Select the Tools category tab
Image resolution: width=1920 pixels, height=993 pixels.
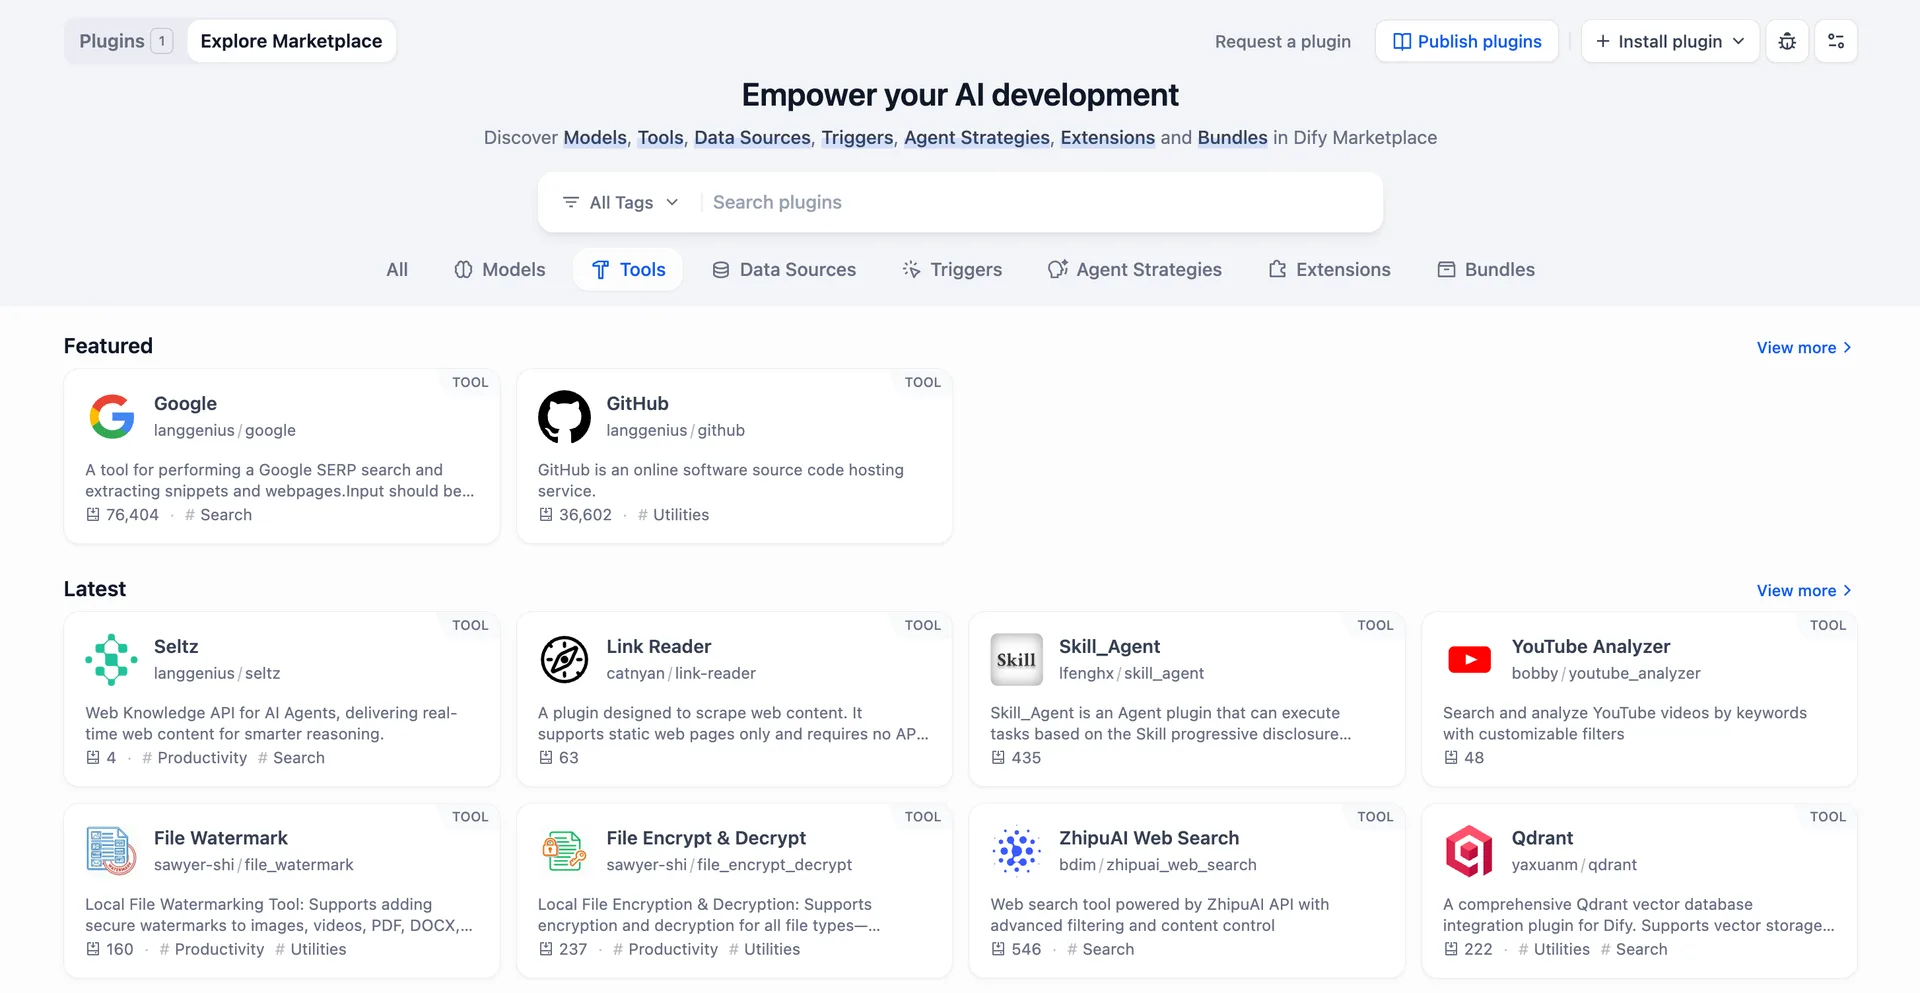coord(628,270)
